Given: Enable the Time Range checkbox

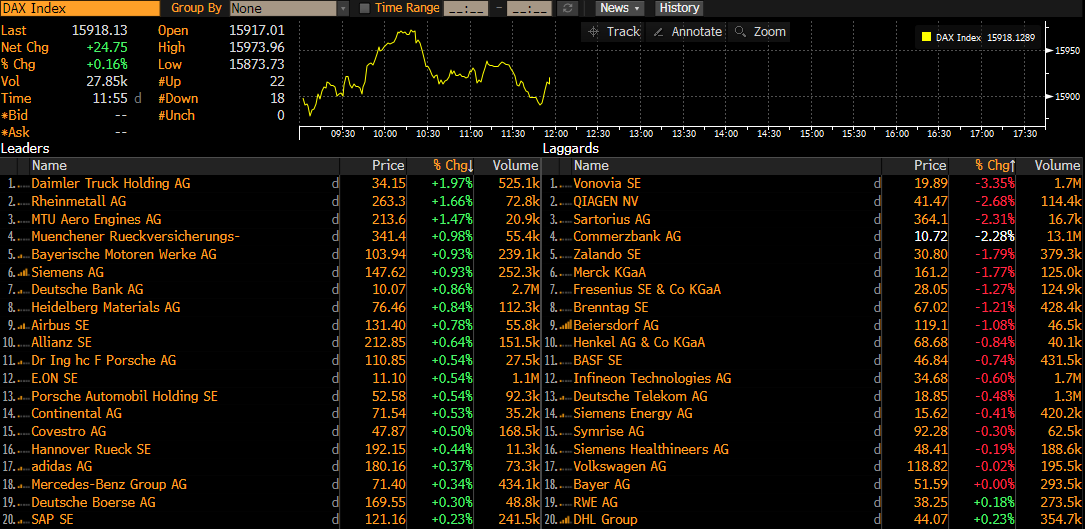Looking at the screenshot, I should [365, 8].
